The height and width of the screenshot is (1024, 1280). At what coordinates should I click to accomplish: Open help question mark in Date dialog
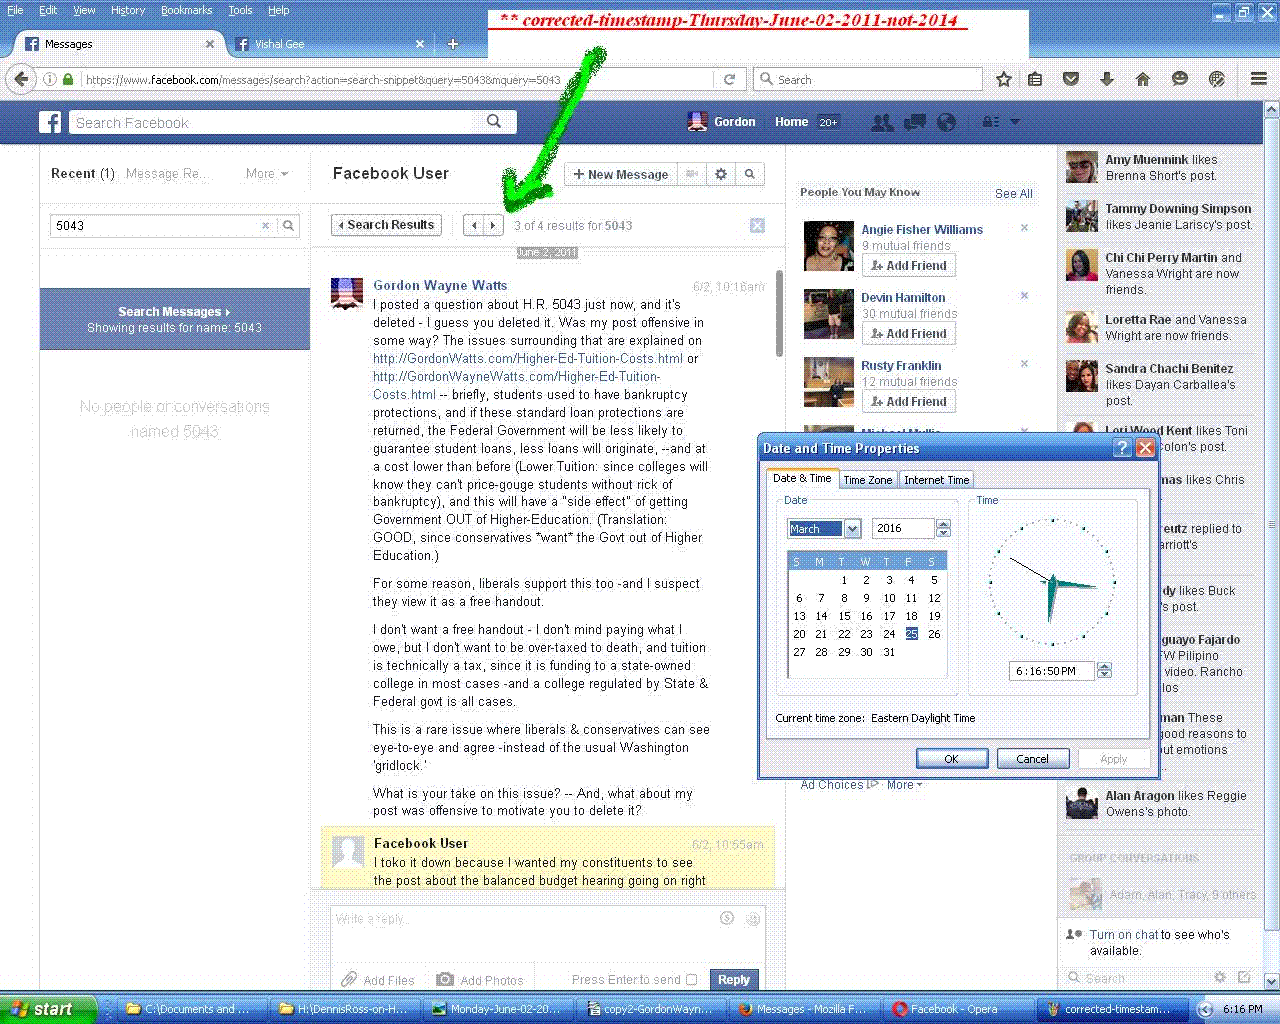(1123, 448)
